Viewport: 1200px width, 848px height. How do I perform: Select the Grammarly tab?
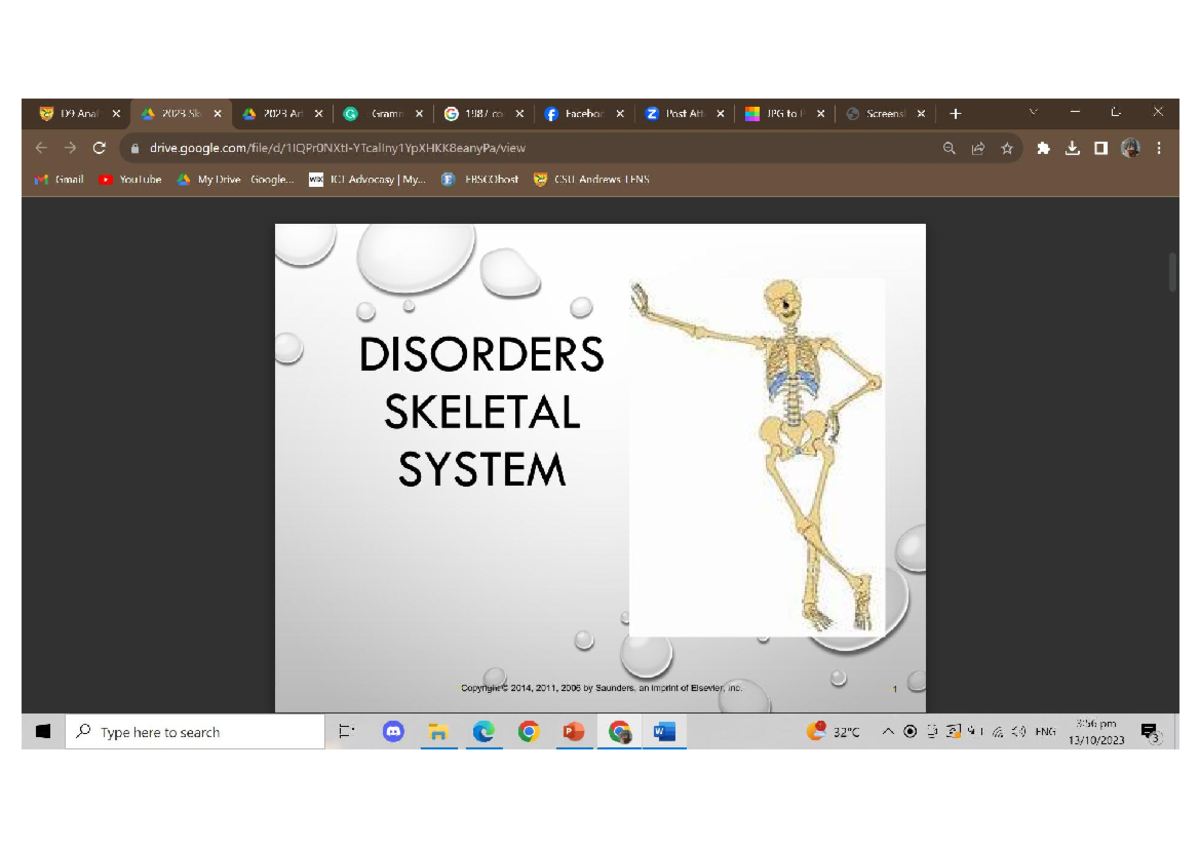pos(383,113)
